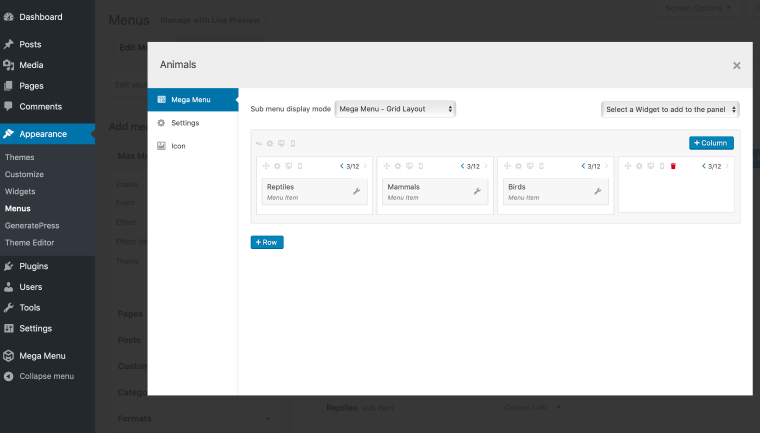This screenshot has width=760, height=433.
Task: Click the Users icon in sidebar
Action: tap(8, 287)
